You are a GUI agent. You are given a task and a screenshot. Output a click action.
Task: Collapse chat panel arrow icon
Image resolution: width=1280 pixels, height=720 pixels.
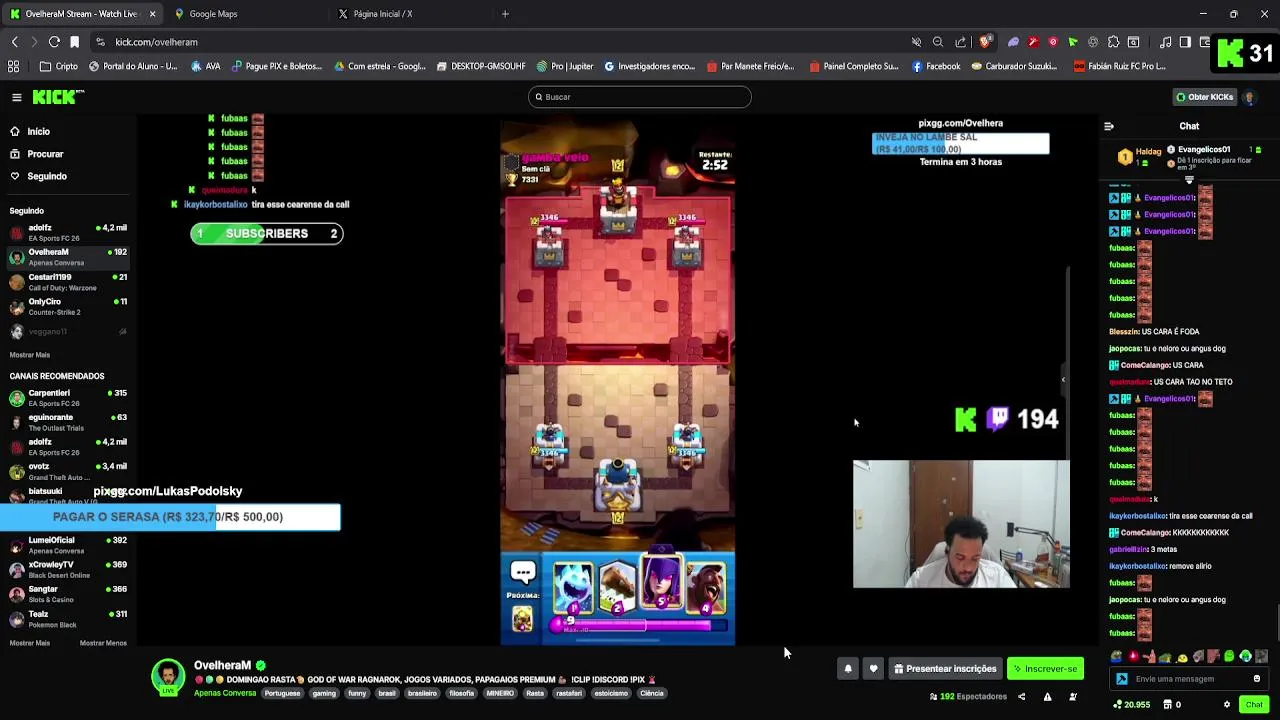(x=1108, y=126)
